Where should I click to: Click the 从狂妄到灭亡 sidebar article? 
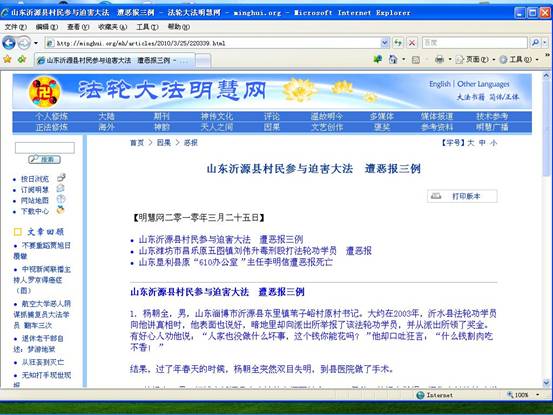[x=43, y=362]
